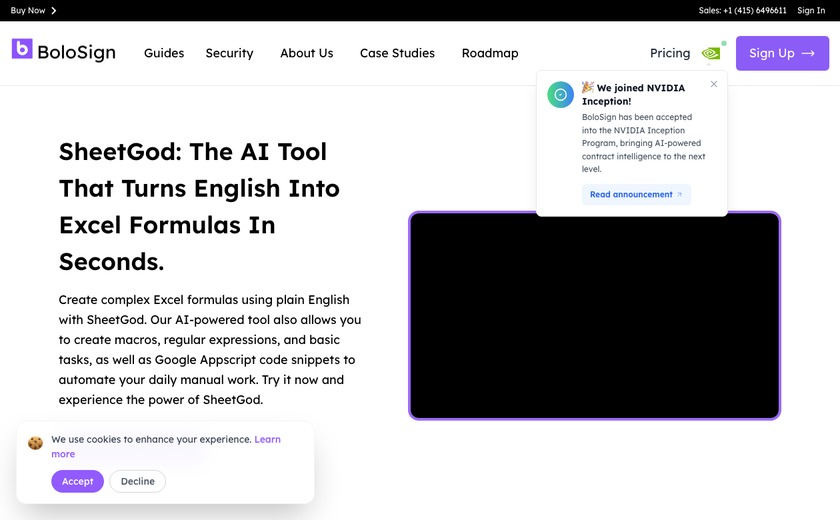This screenshot has height=520, width=840.
Task: Go to About Us
Action: [x=306, y=53]
